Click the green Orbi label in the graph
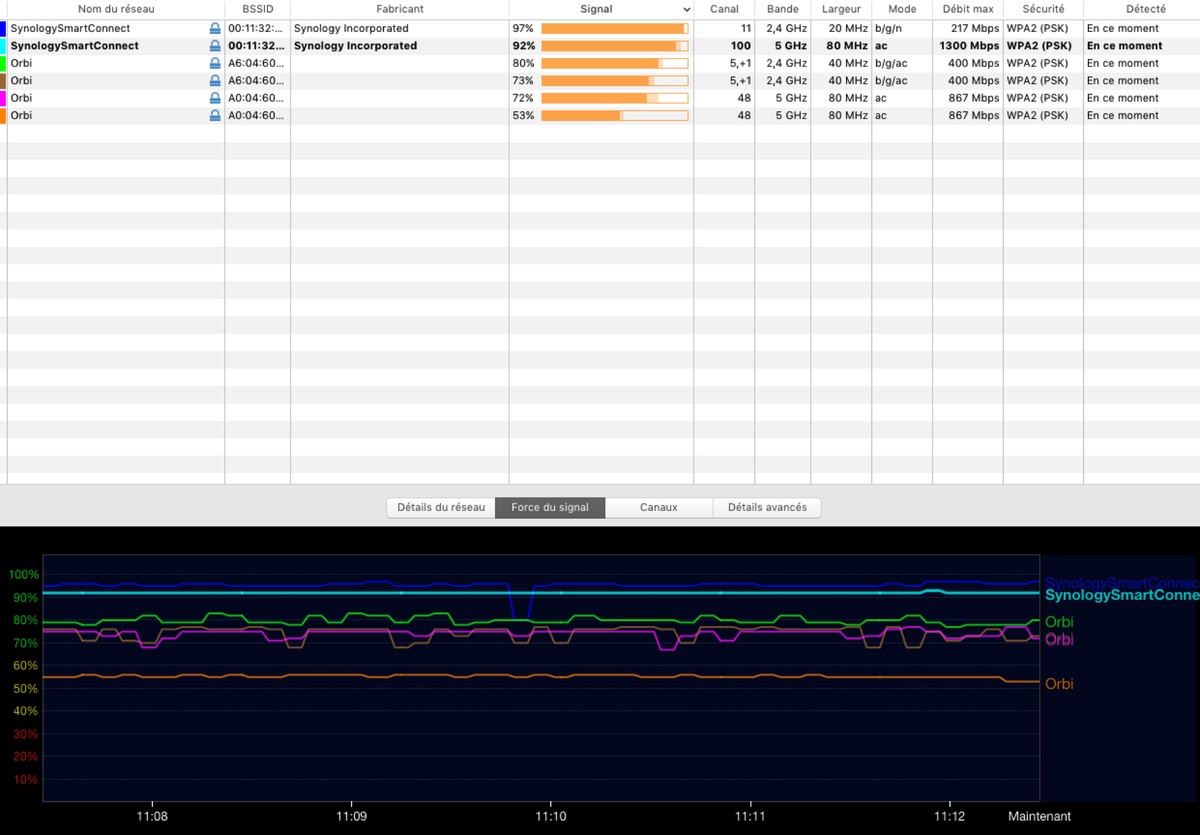 [1059, 622]
